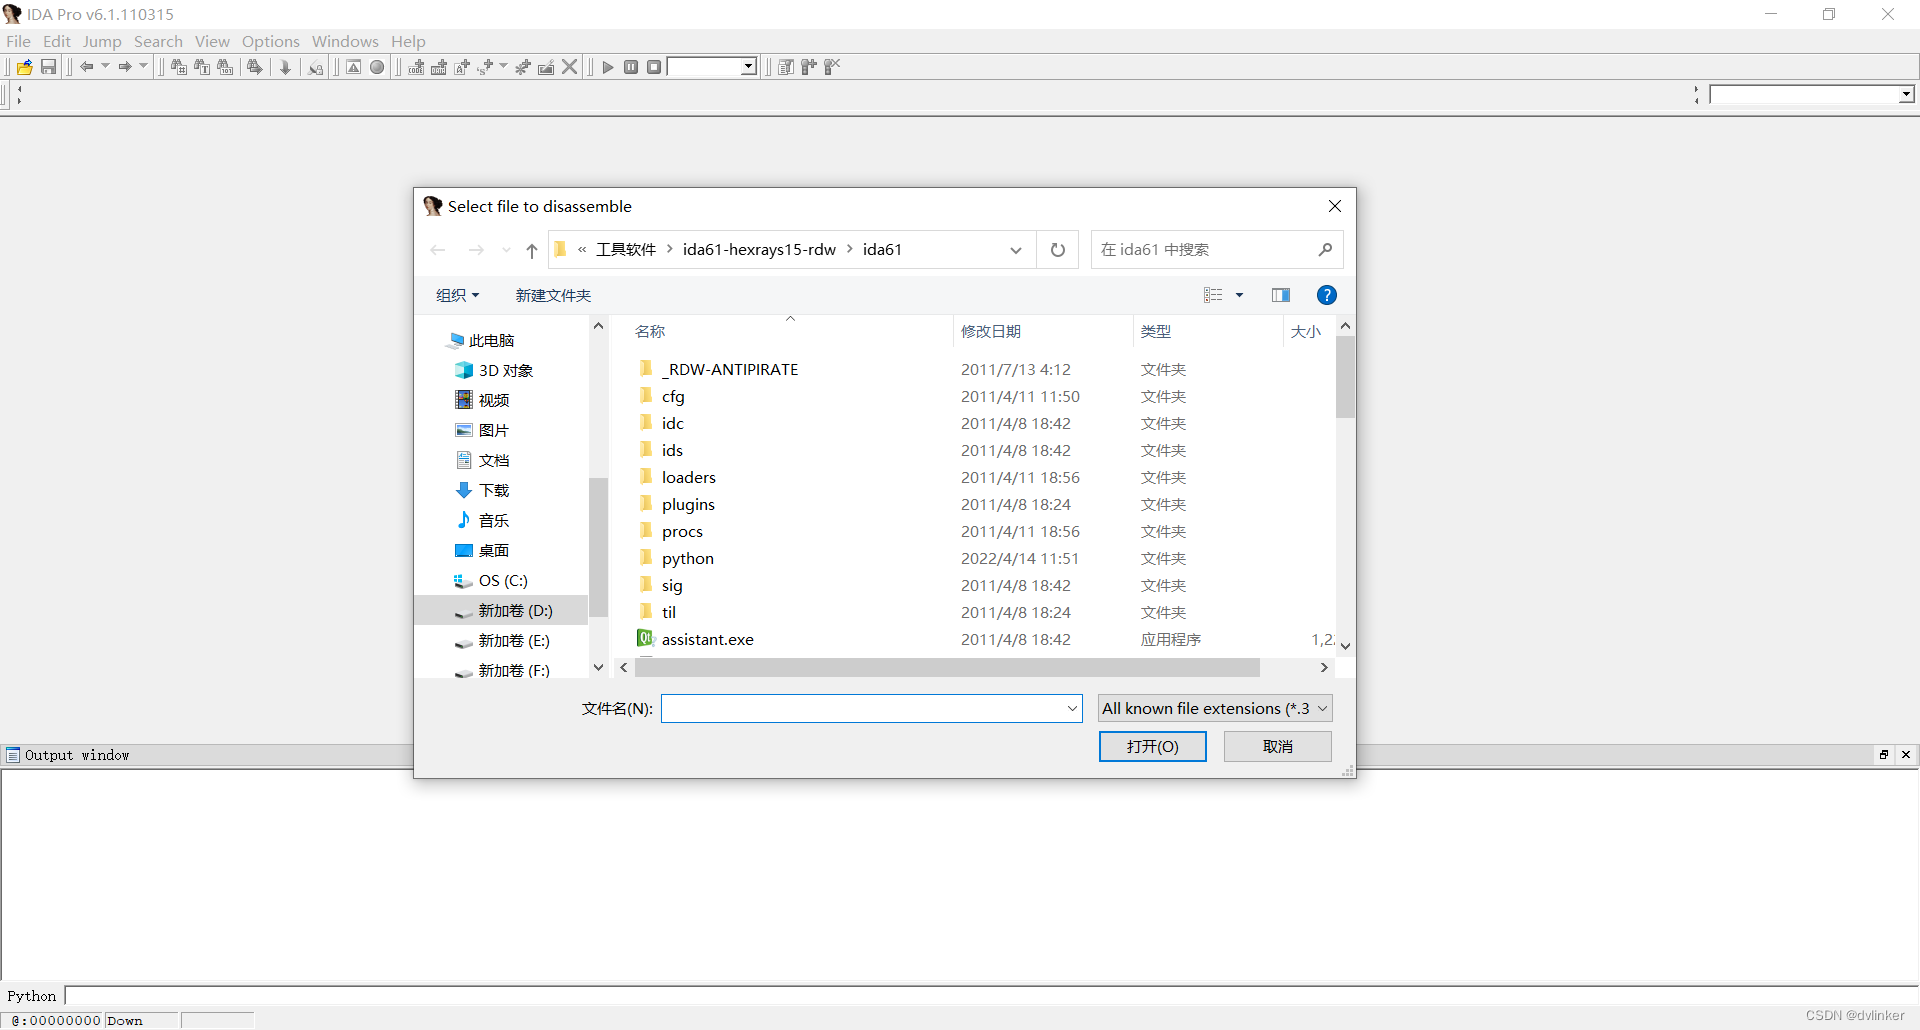Open the Edit menu
Viewport: 1920px width, 1030px height.
57,41
